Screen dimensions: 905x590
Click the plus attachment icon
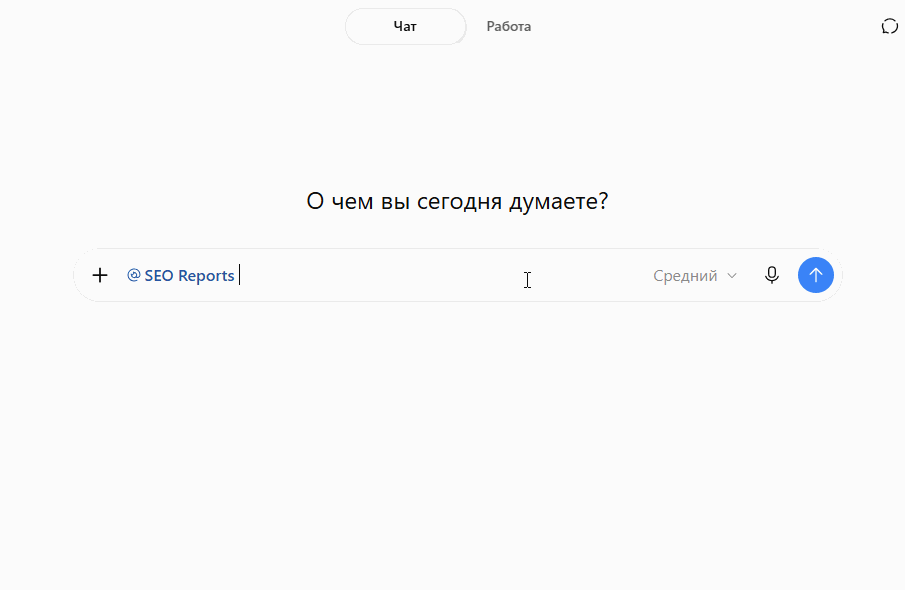pyautogui.click(x=100, y=275)
